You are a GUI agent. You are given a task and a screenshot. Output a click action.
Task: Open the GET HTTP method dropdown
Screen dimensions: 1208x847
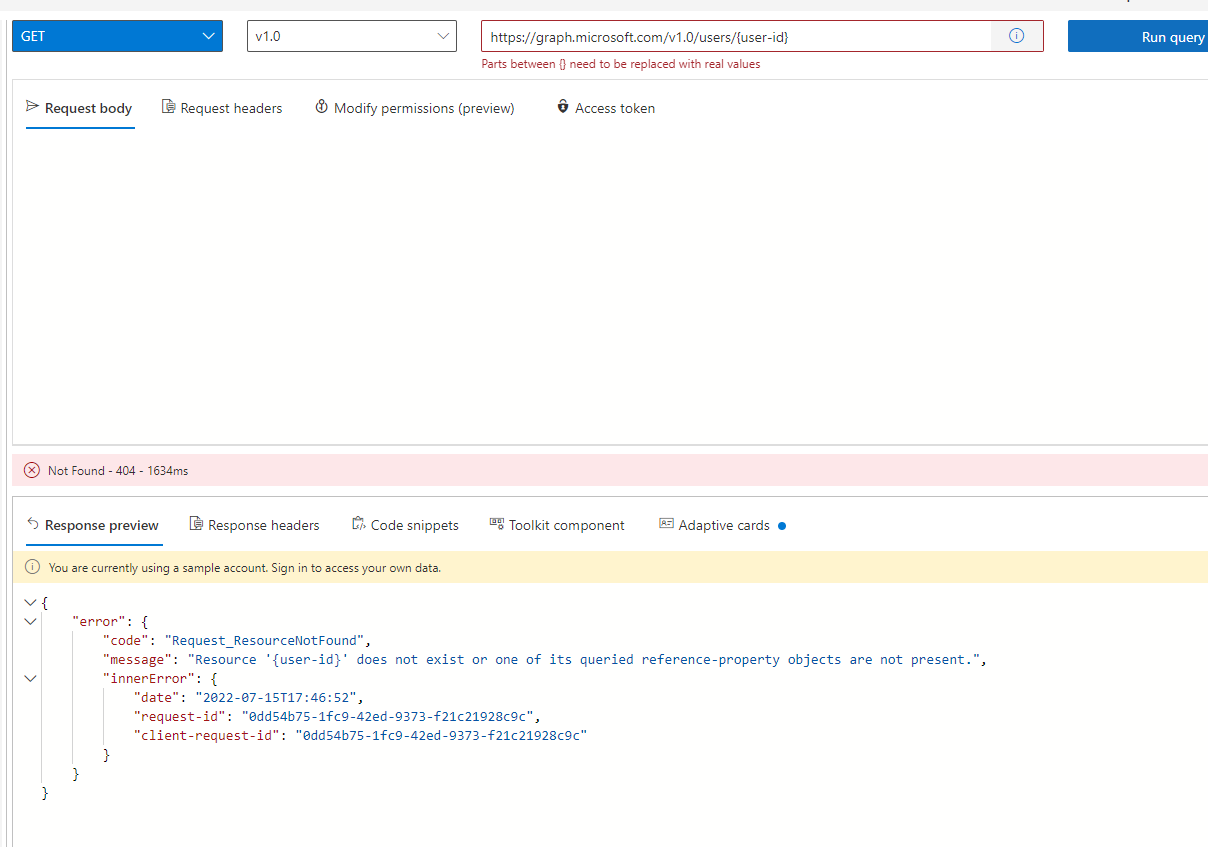[x=117, y=36]
